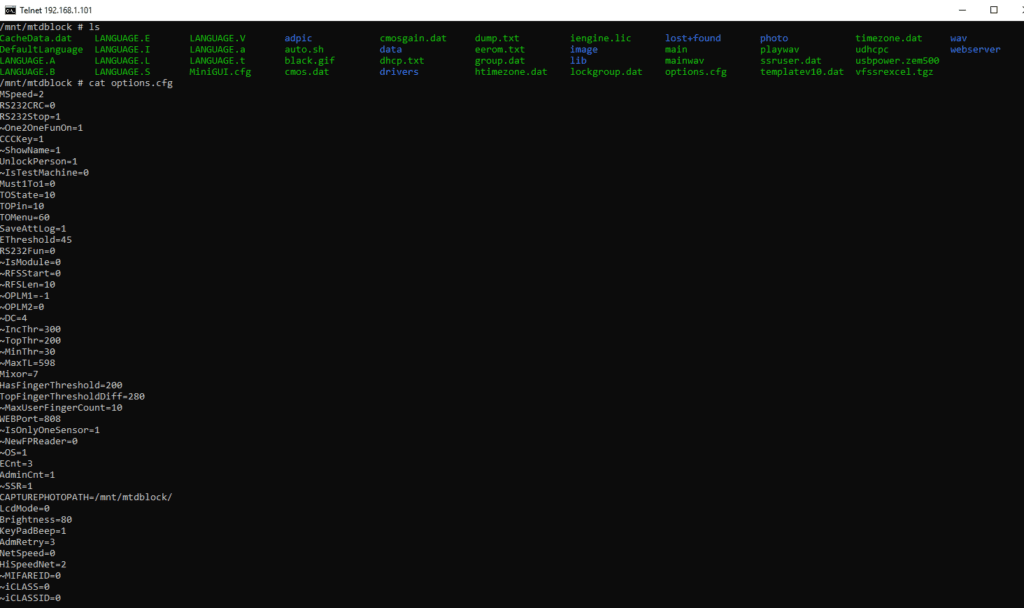The width and height of the screenshot is (1024, 608).
Task: Select the iengine.lic file entry
Action: coord(600,38)
